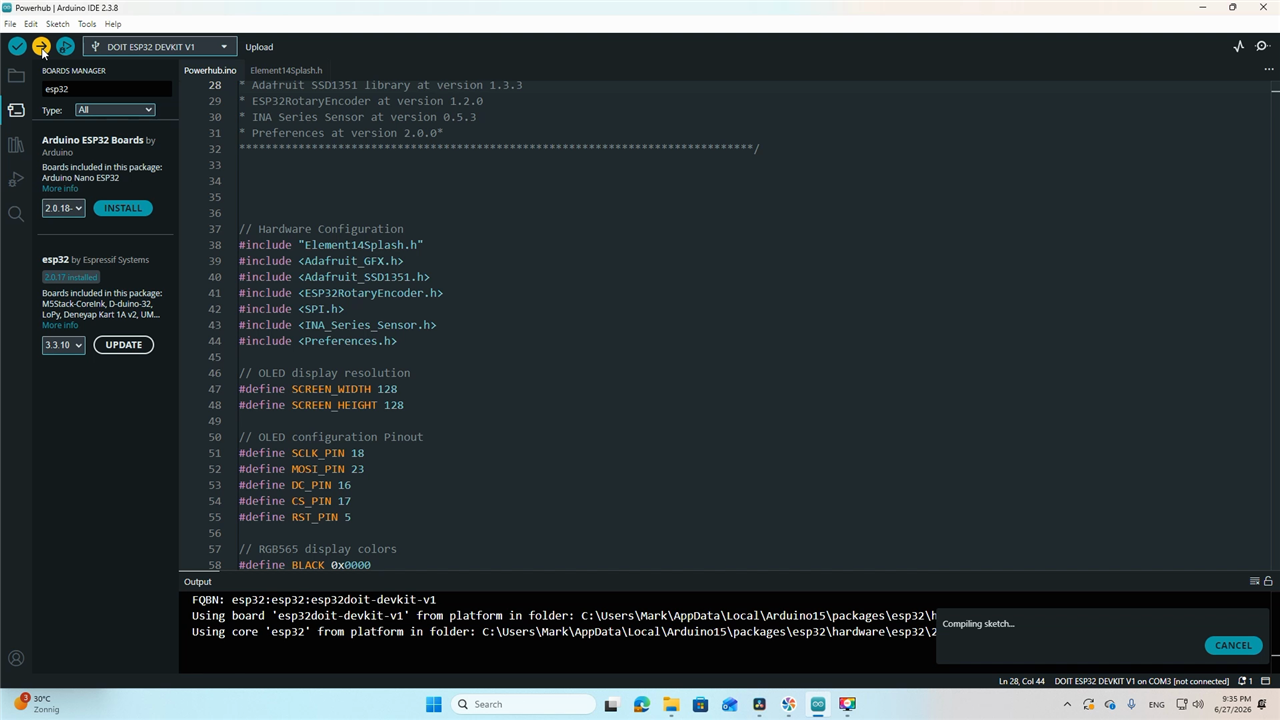The height and width of the screenshot is (720, 1280).
Task: Start debugging with the debug toolbar button
Action: point(65,47)
